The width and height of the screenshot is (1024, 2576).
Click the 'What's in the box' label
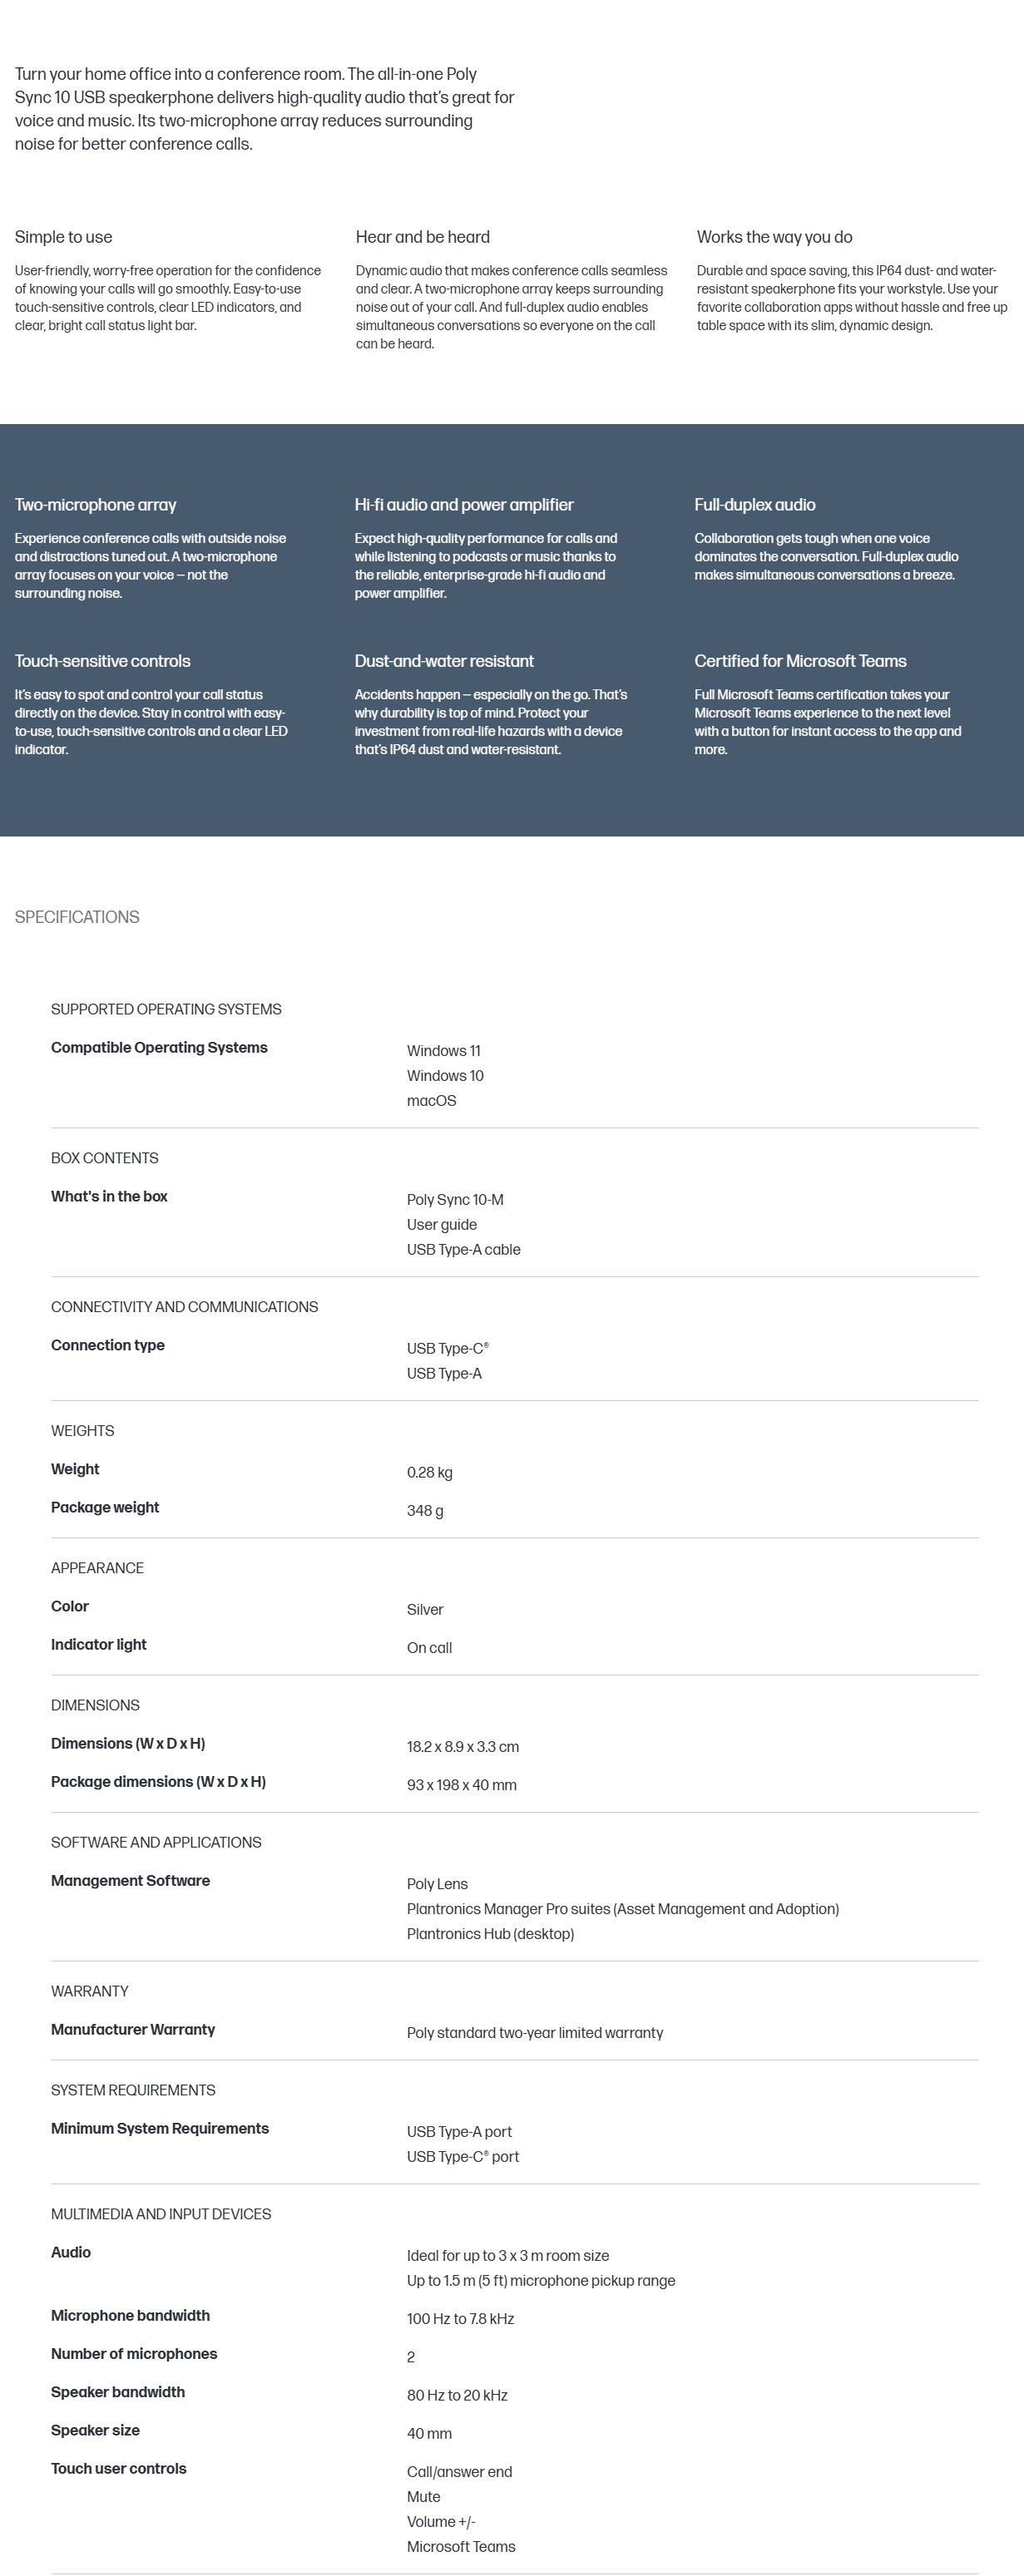point(109,1197)
